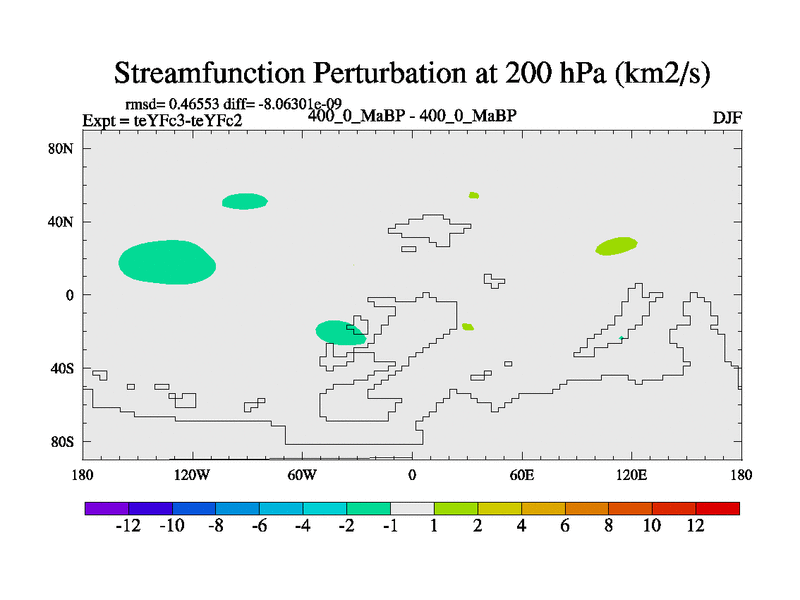Click the 400_0_MaBP subtitle text
The width and height of the screenshot is (800, 600).
click(411, 115)
